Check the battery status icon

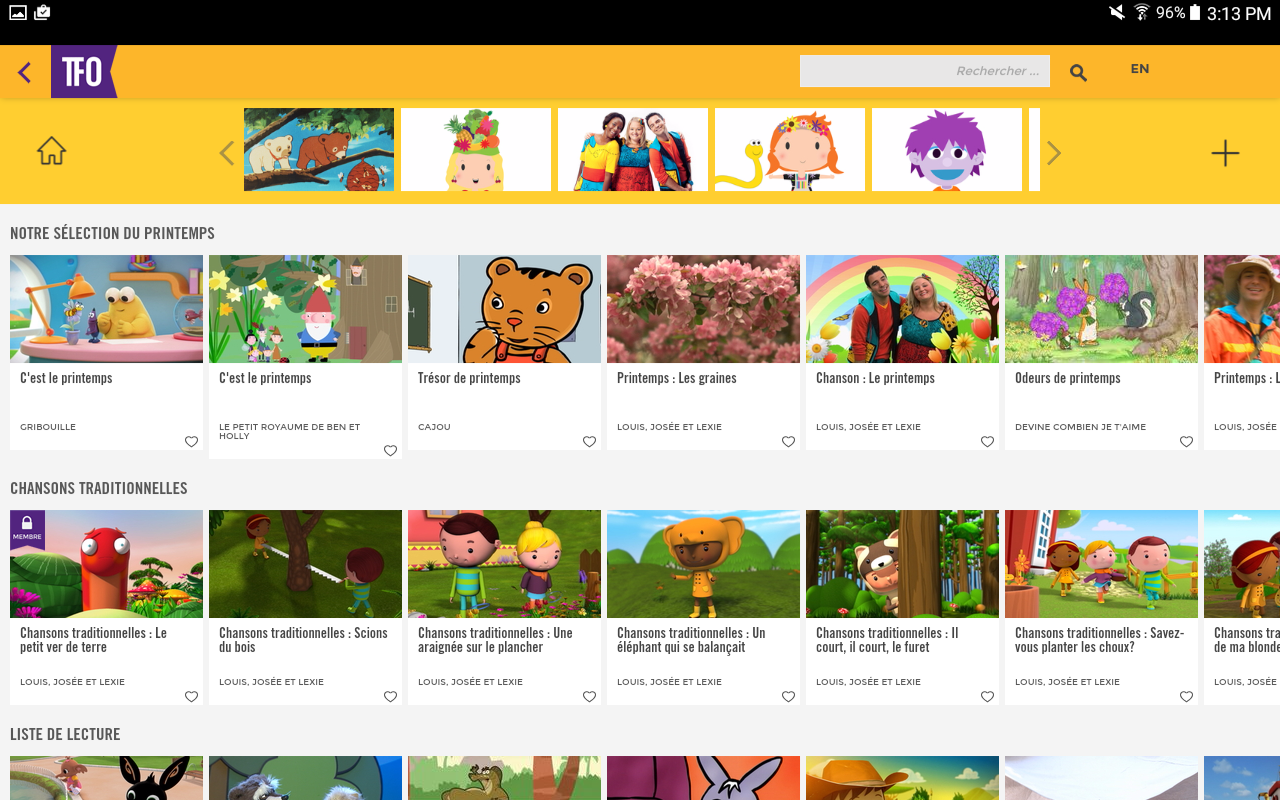click(x=1194, y=13)
